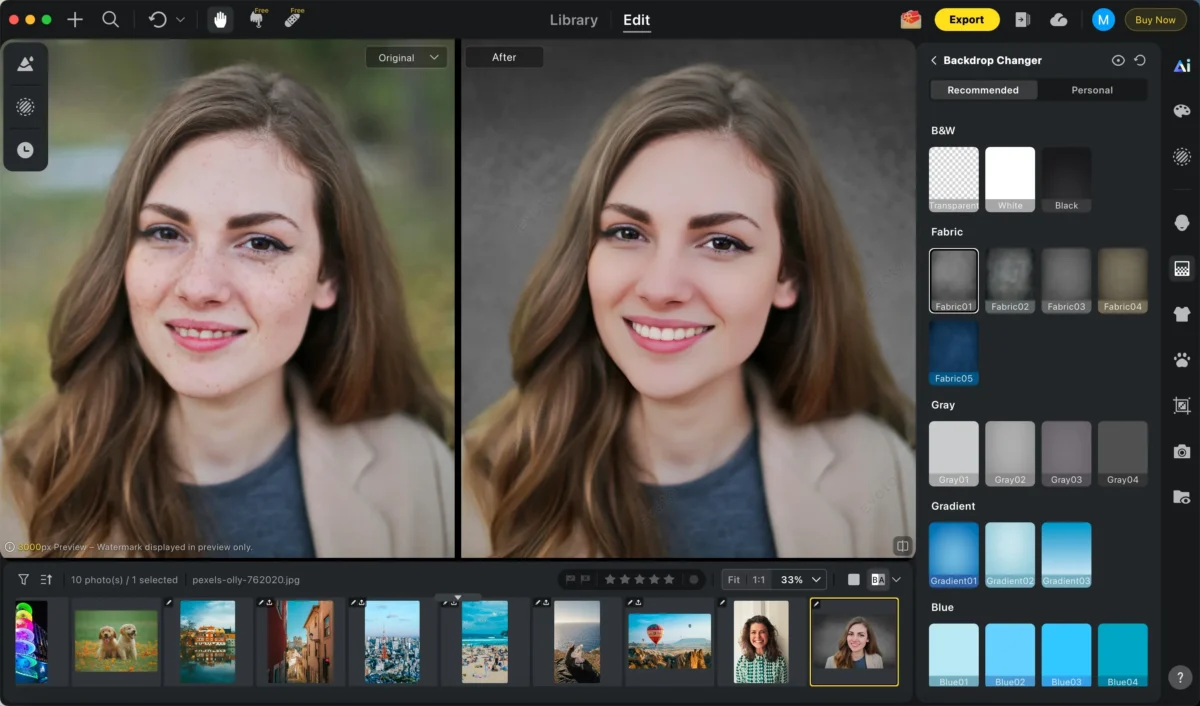
Task: Open the AI tools panel
Action: tap(1182, 66)
